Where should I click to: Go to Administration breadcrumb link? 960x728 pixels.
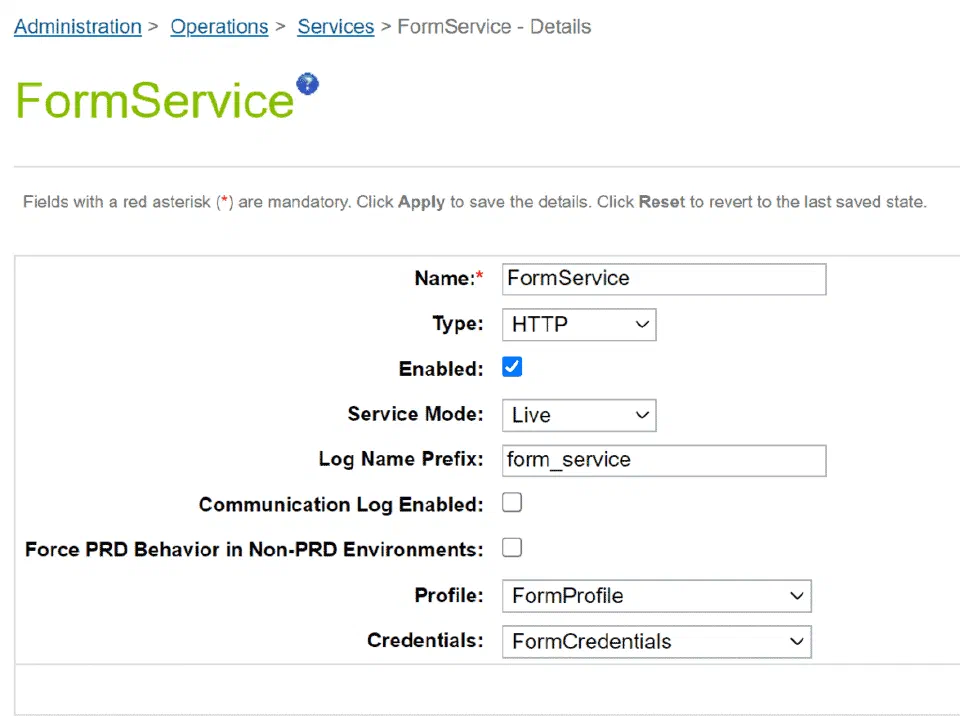(x=78, y=27)
